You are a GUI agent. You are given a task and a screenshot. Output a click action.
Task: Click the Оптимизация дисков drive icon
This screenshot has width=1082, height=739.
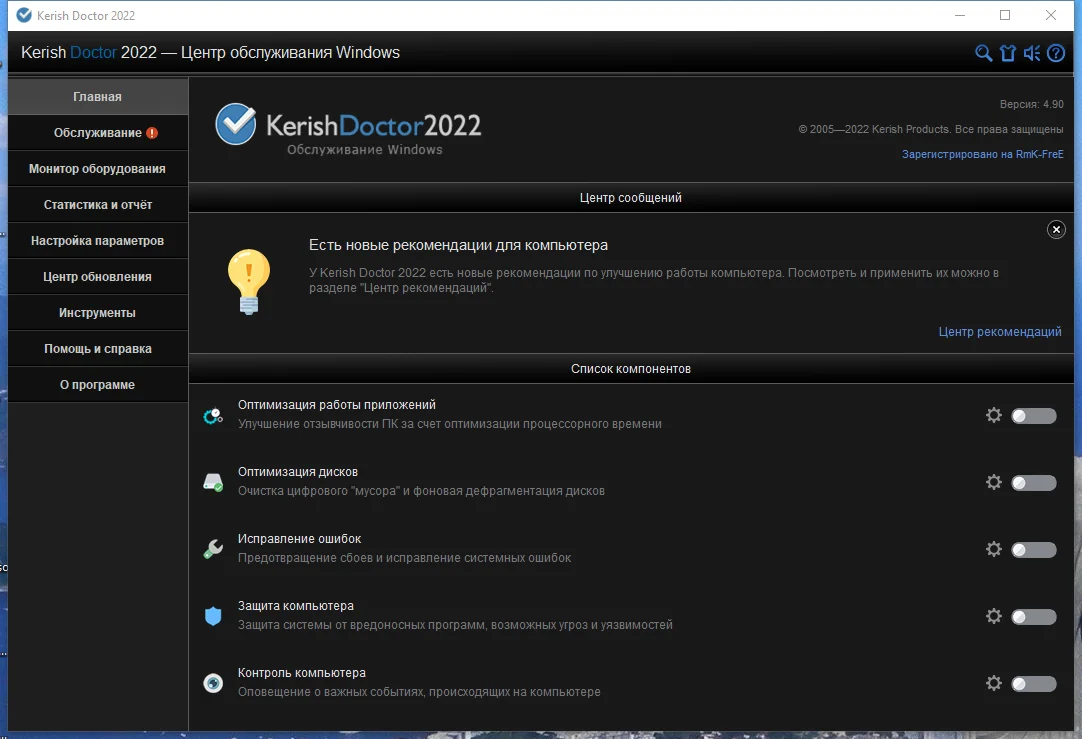click(213, 482)
